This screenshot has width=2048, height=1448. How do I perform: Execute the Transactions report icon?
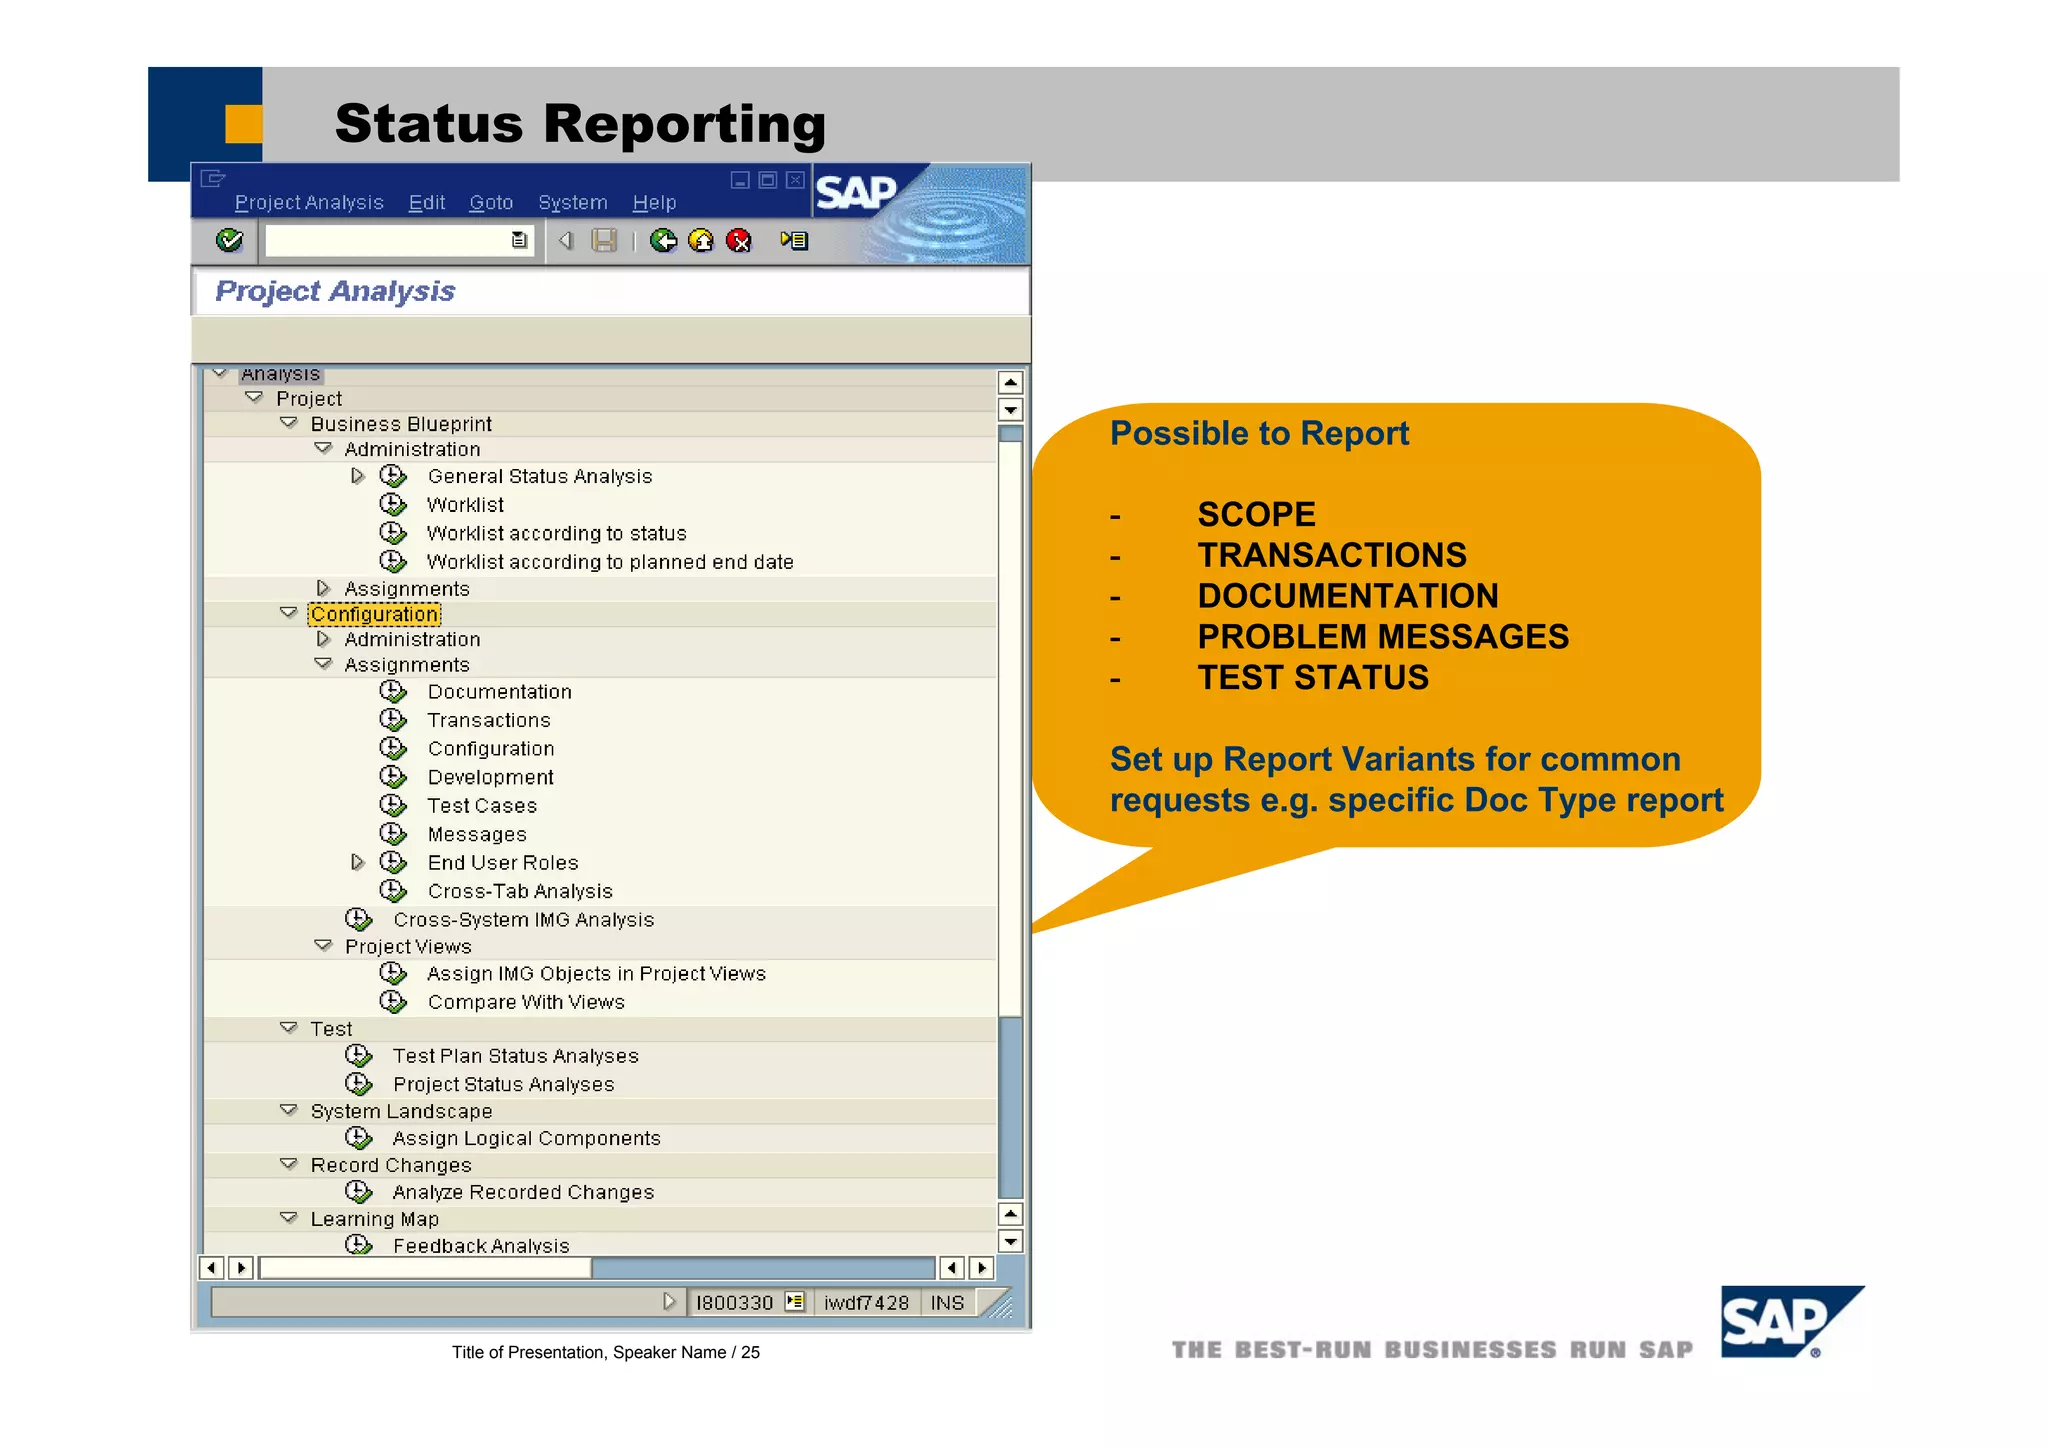point(393,720)
